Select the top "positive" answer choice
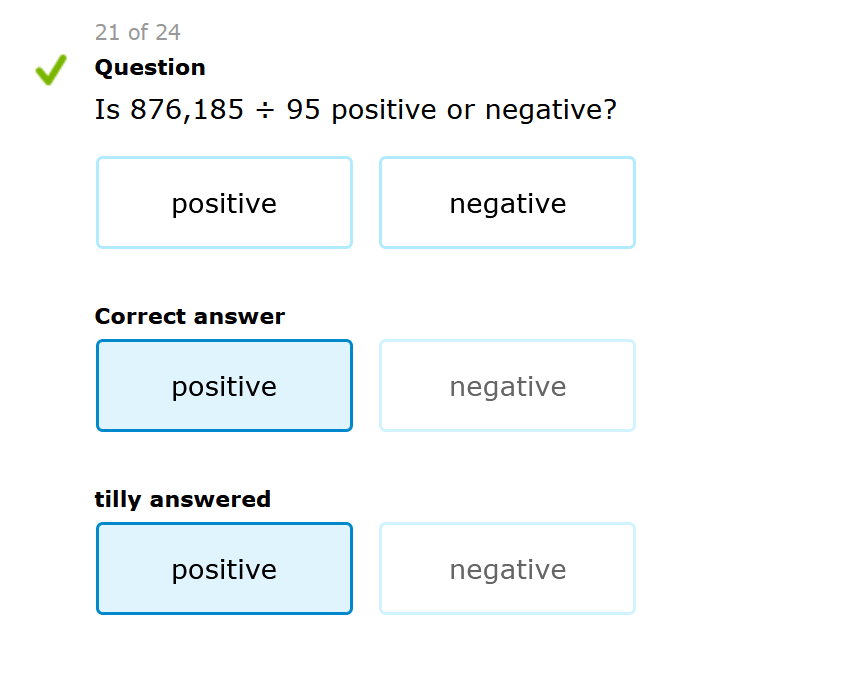 point(224,203)
